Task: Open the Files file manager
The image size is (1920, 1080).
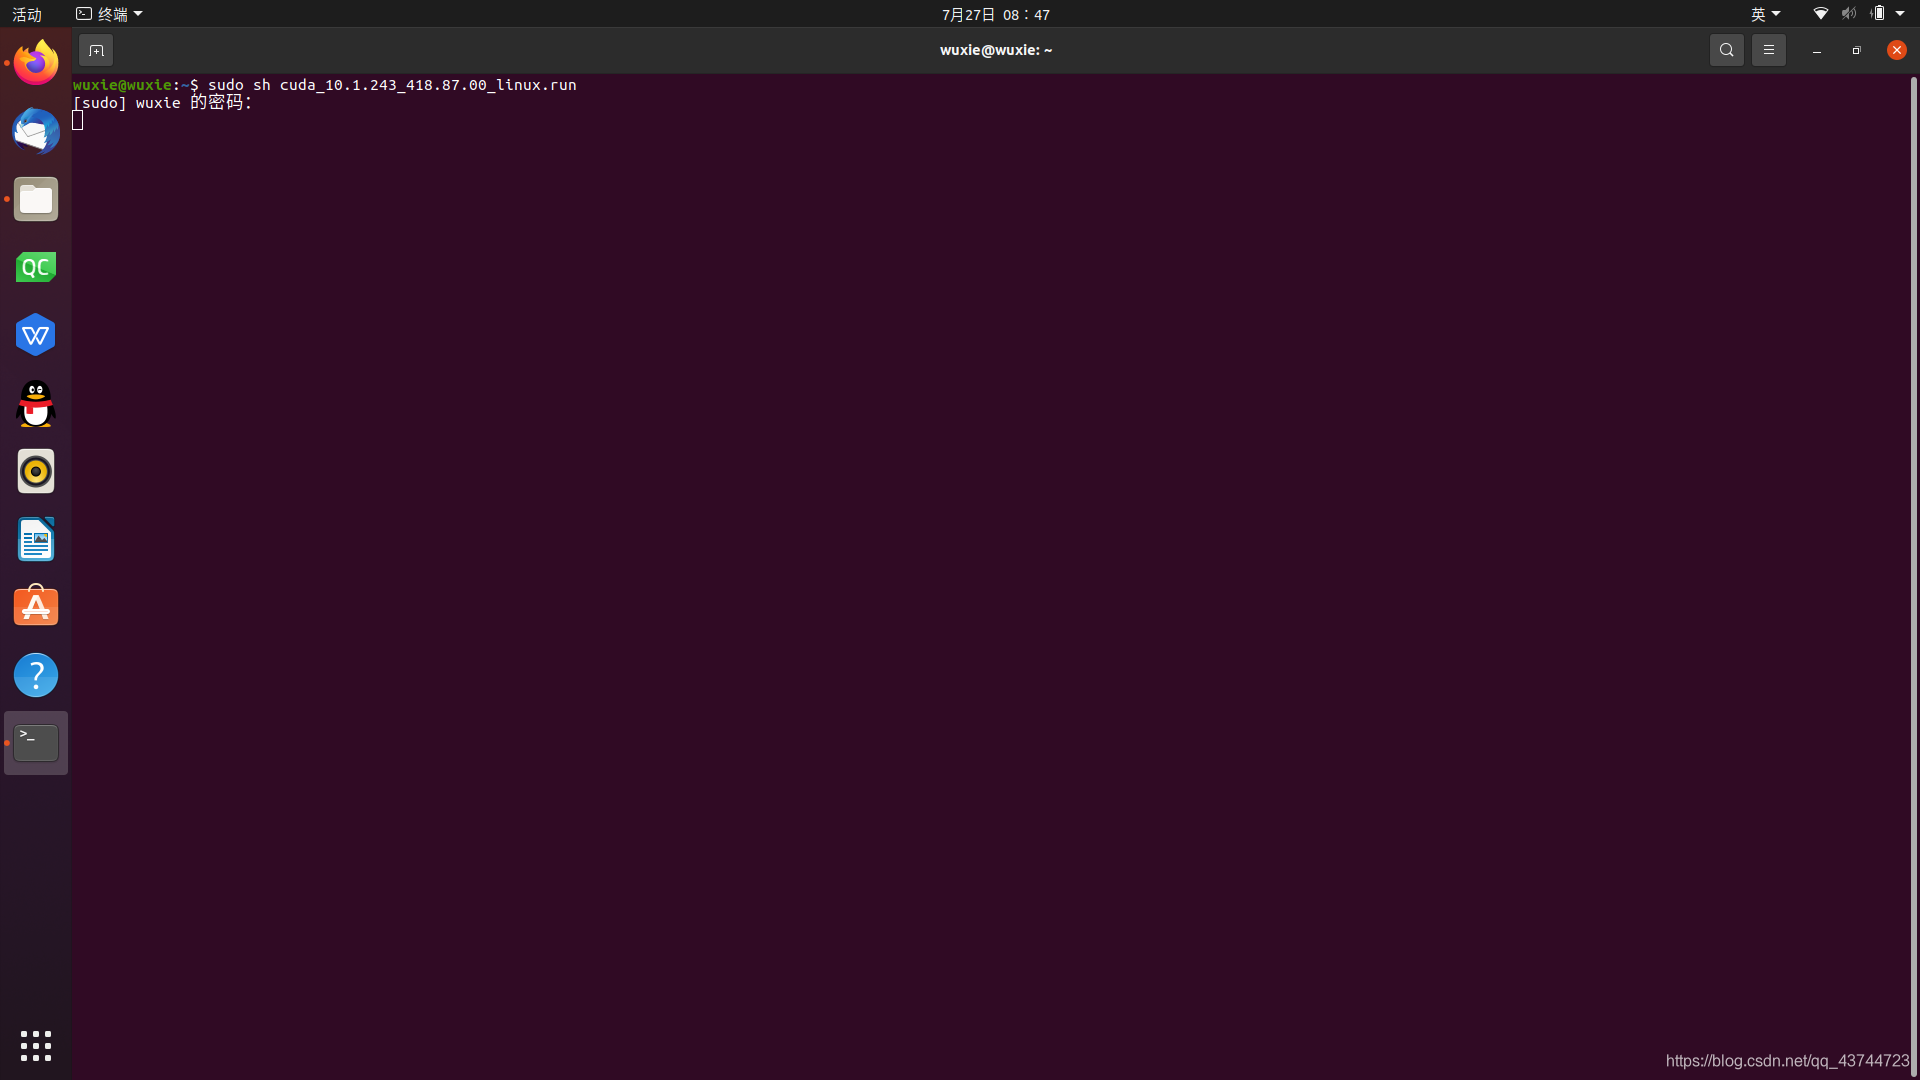Action: 36,199
